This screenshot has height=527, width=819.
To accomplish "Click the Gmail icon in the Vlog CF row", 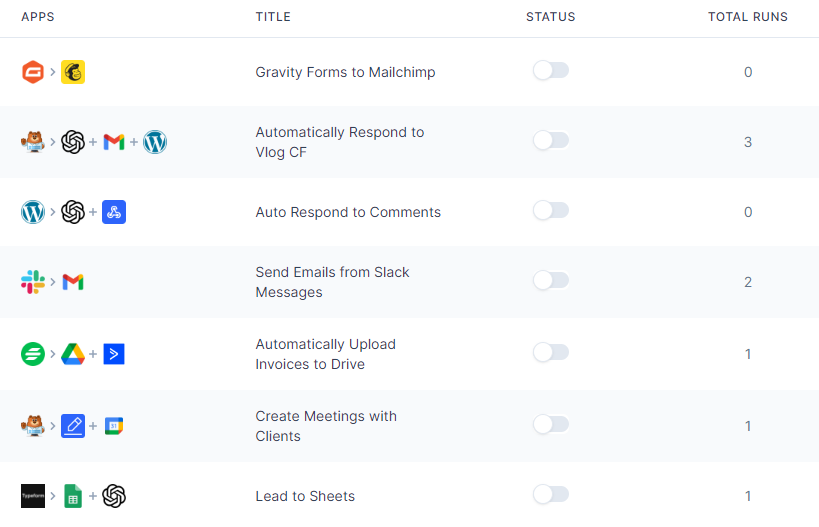I will [x=114, y=142].
